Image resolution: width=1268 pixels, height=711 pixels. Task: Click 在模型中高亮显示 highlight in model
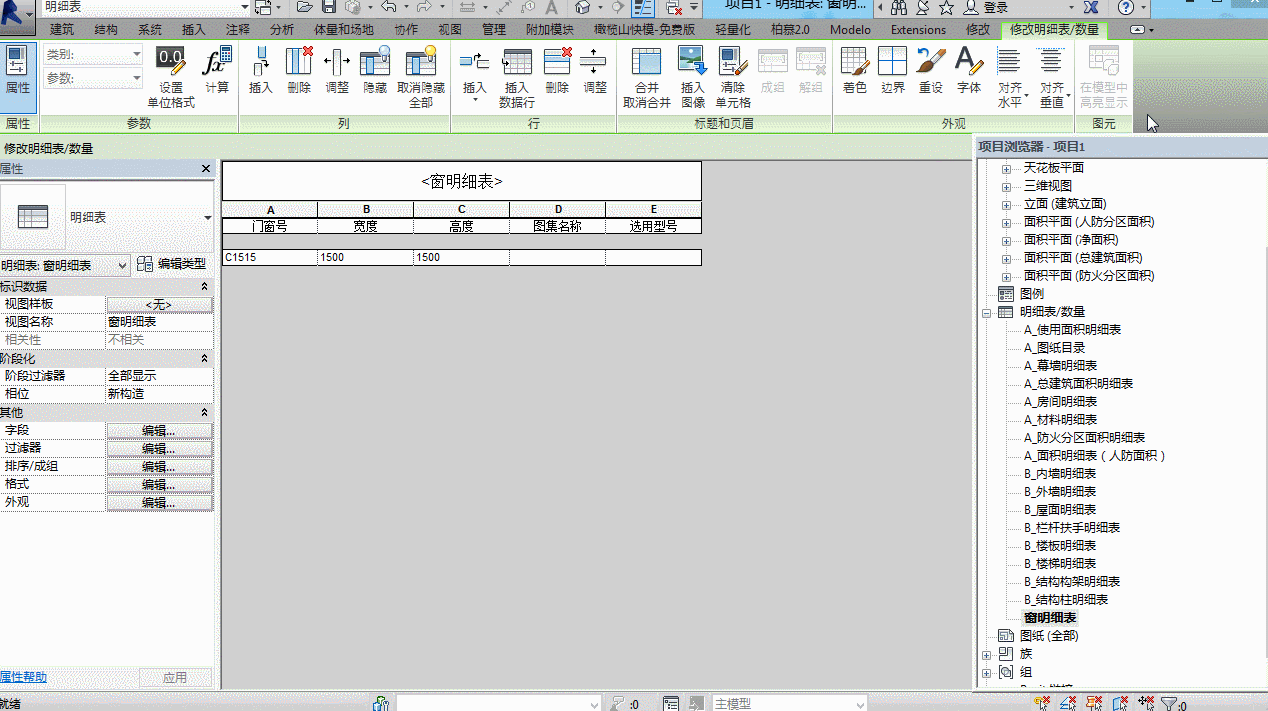[x=1104, y=78]
